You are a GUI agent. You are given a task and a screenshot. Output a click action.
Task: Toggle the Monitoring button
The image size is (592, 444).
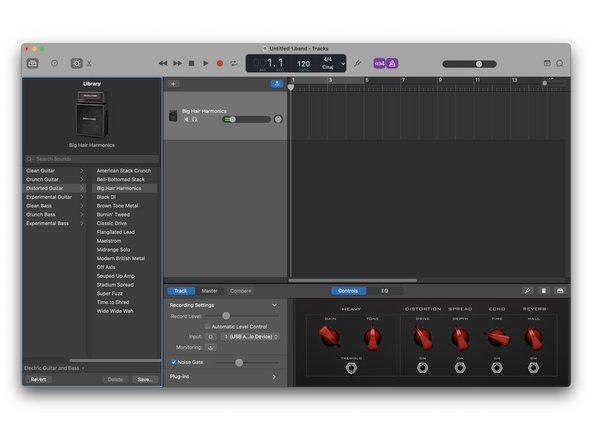(x=211, y=347)
